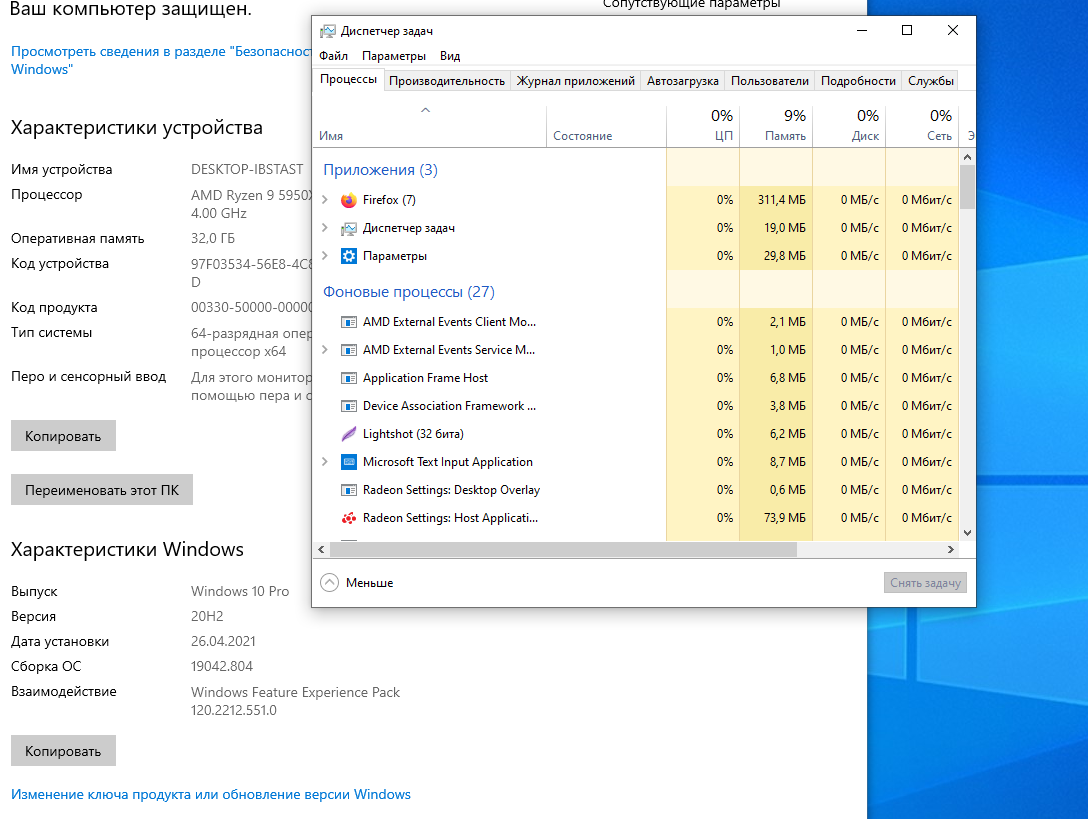Click the Windows 10 Pro edition value

[x=240, y=591]
